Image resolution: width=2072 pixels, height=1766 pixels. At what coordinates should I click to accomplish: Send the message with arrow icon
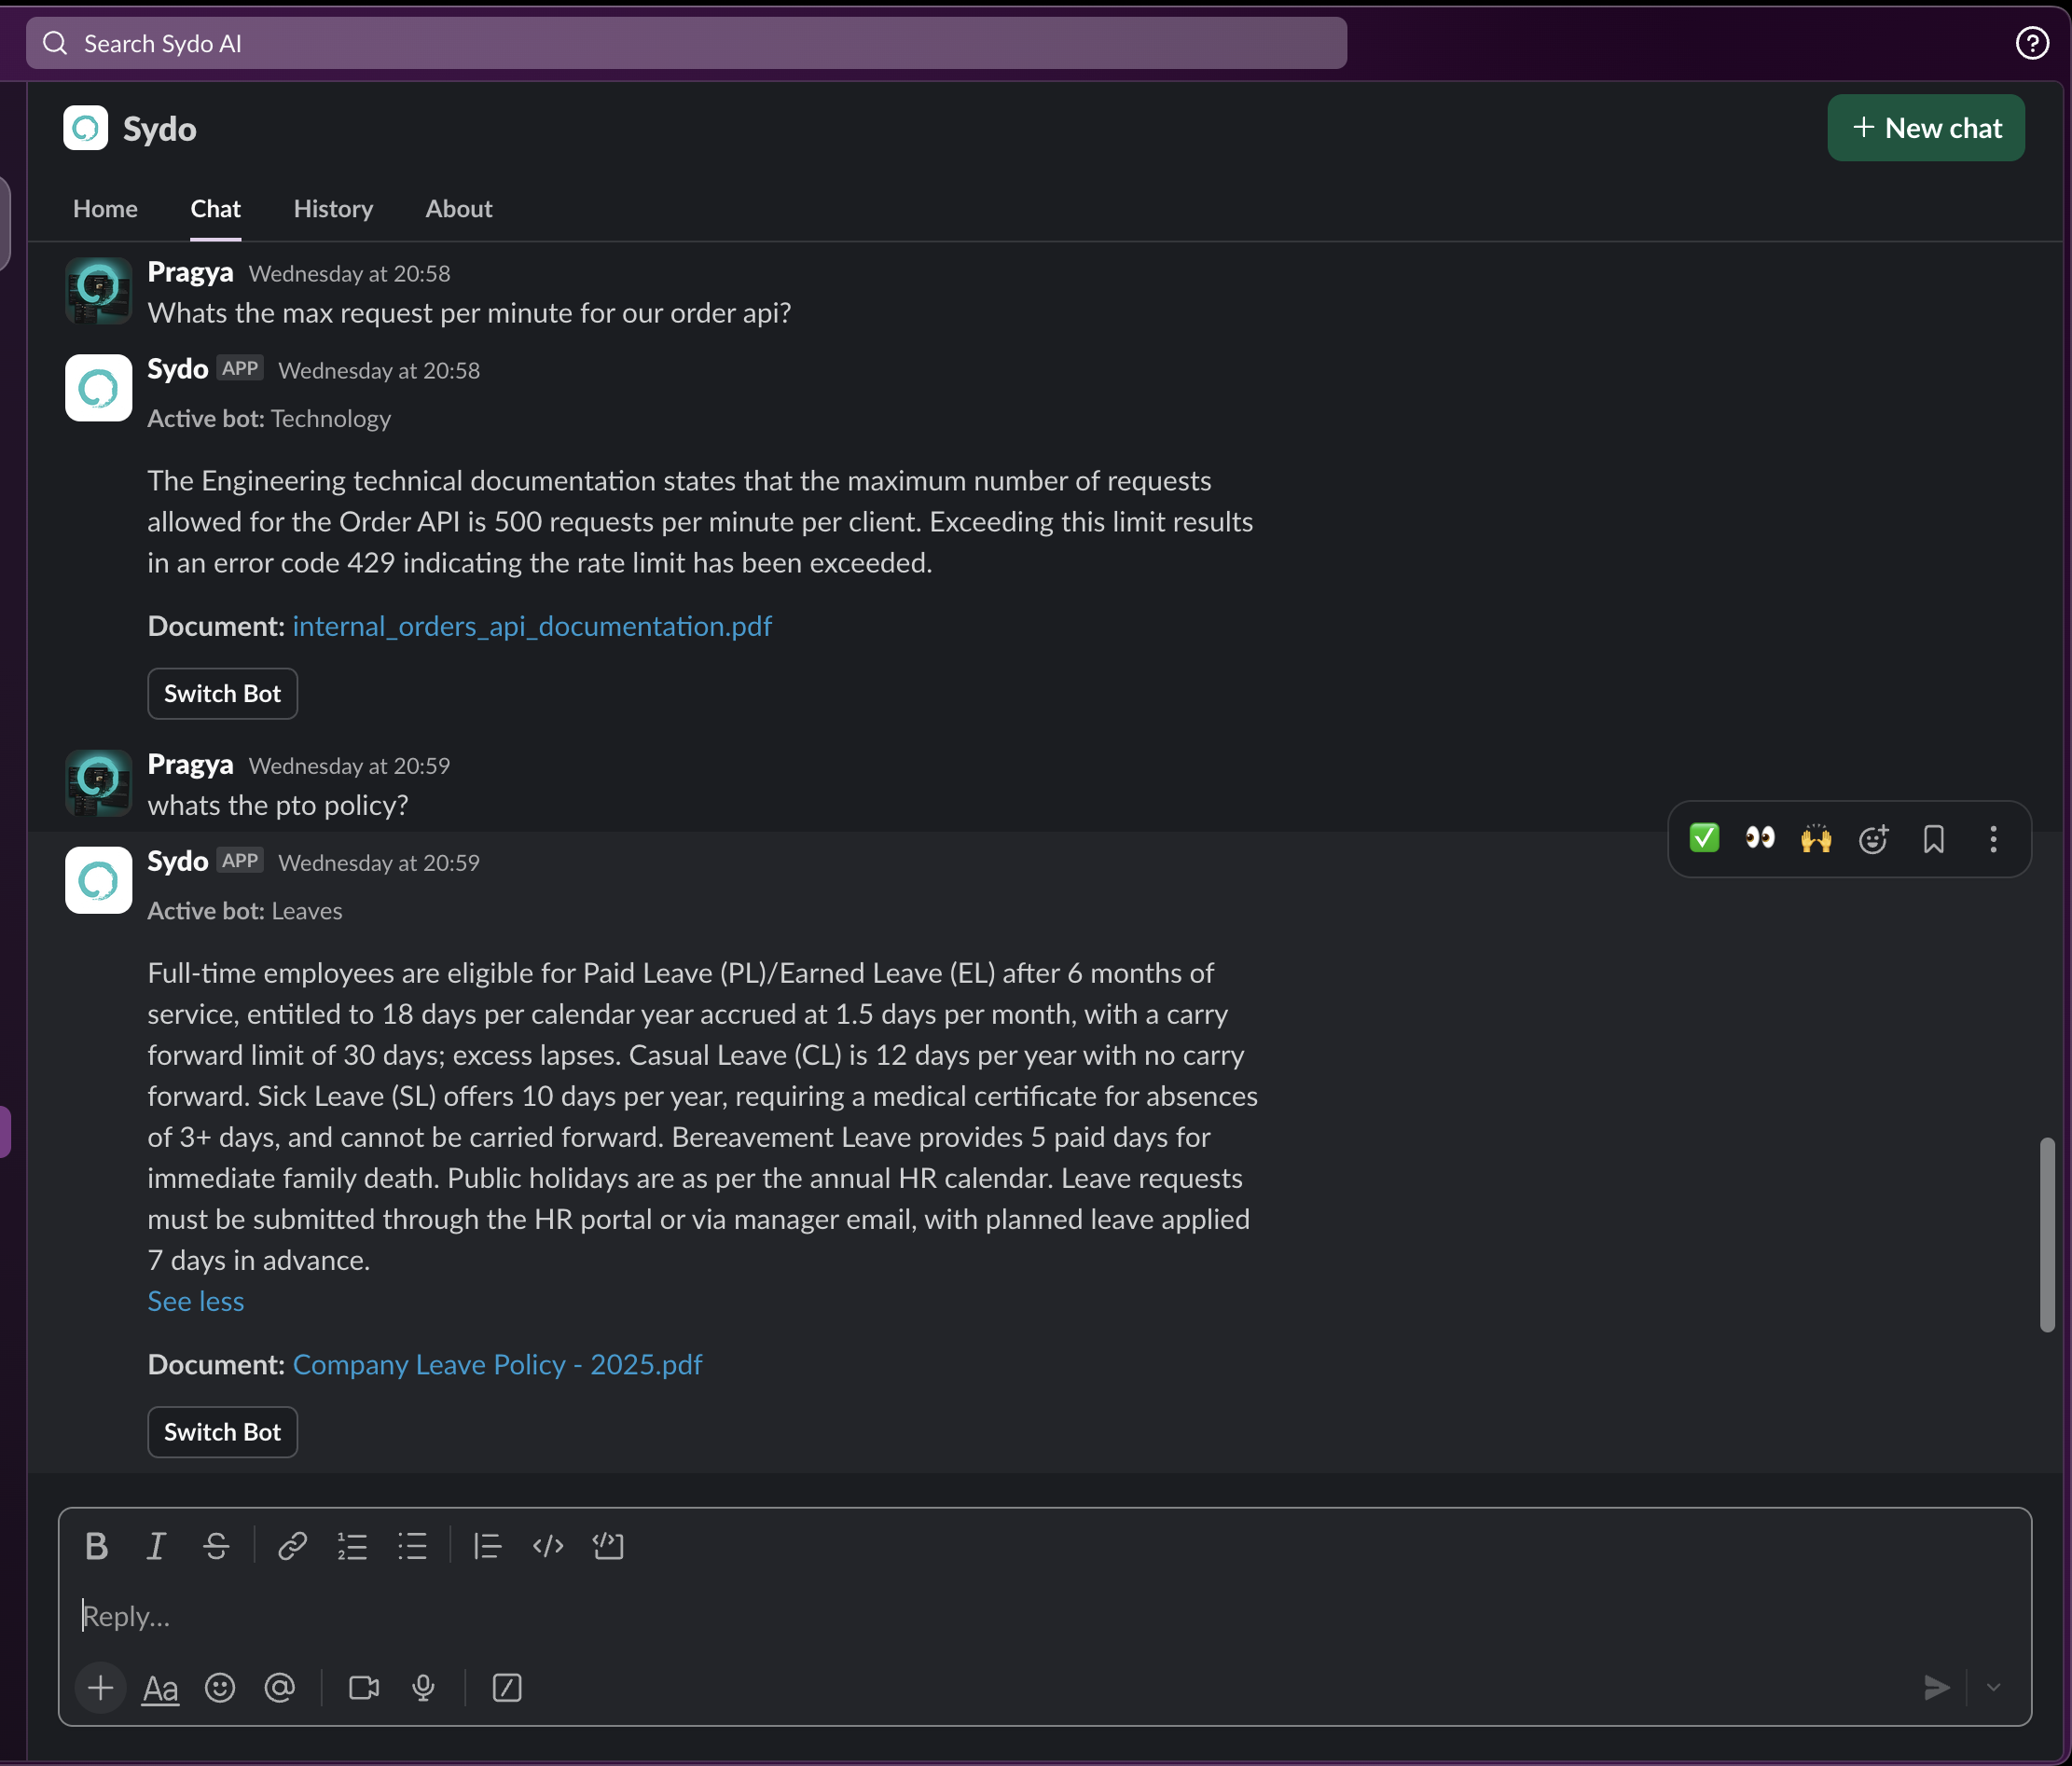[1936, 1688]
